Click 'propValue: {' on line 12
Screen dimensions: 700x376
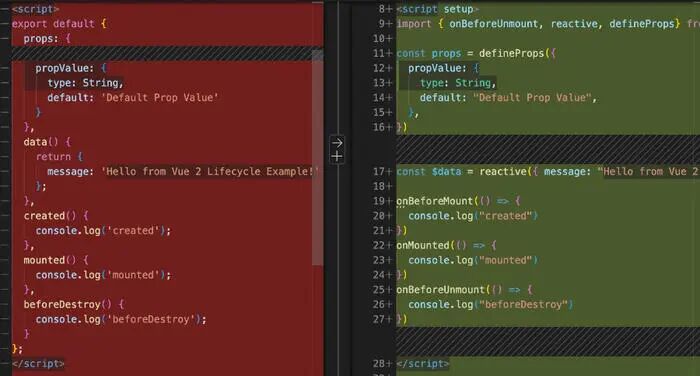[443, 68]
